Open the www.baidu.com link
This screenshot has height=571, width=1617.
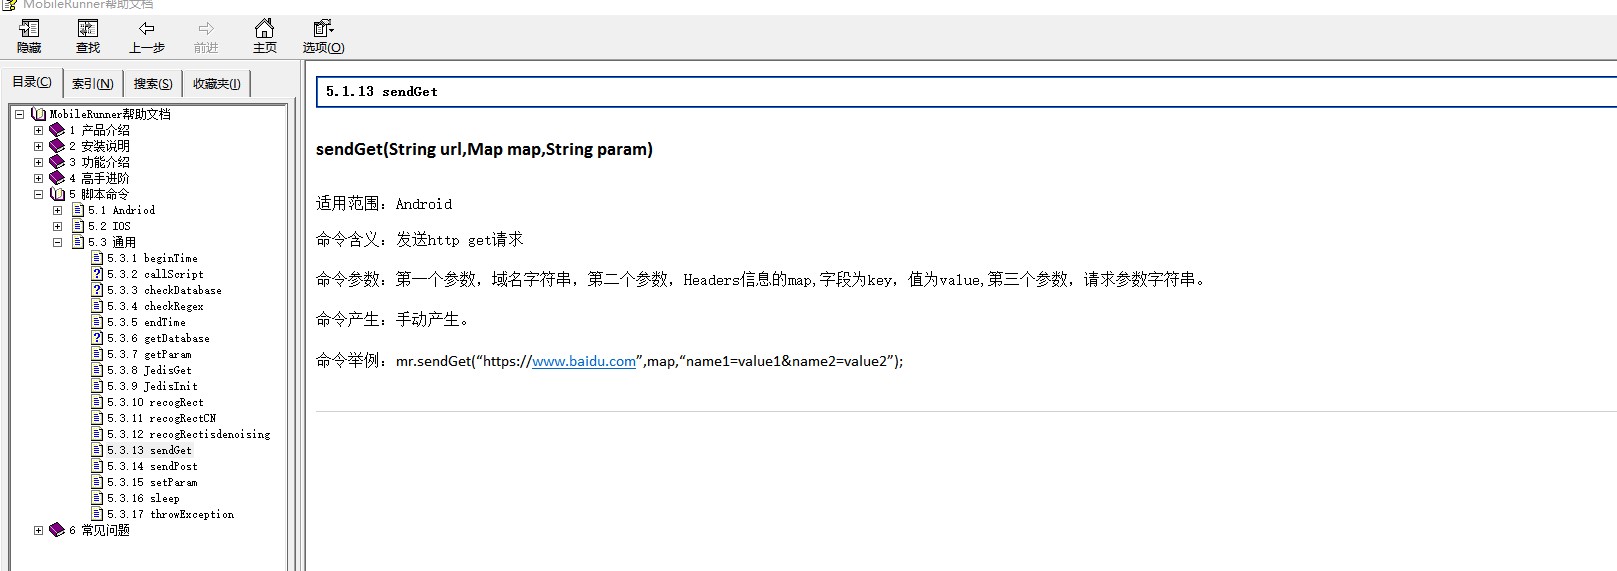584,361
